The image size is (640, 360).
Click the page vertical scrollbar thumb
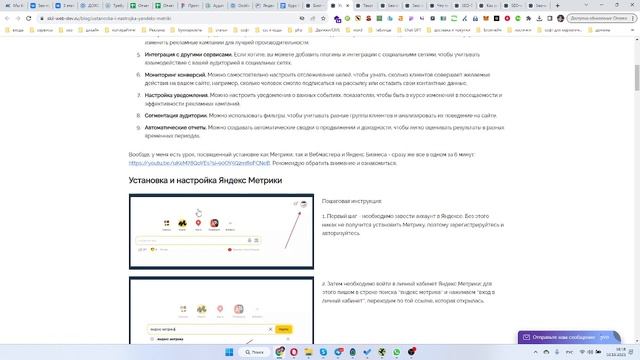[637, 78]
